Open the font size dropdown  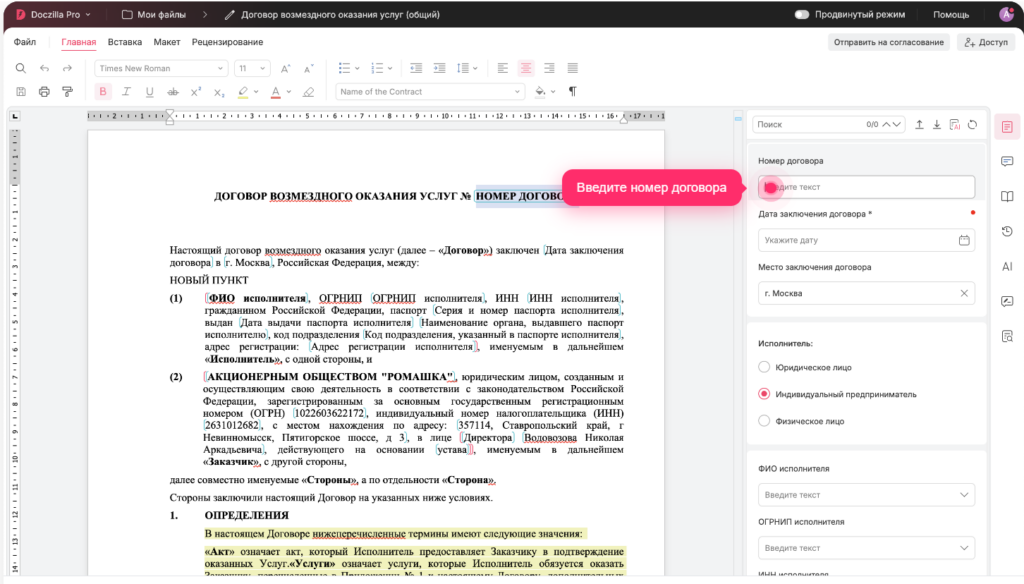pos(252,68)
